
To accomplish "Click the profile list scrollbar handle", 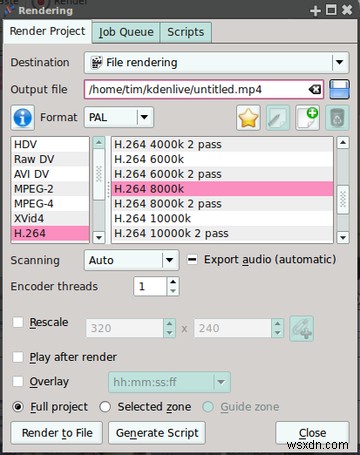I will pyautogui.click(x=343, y=200).
